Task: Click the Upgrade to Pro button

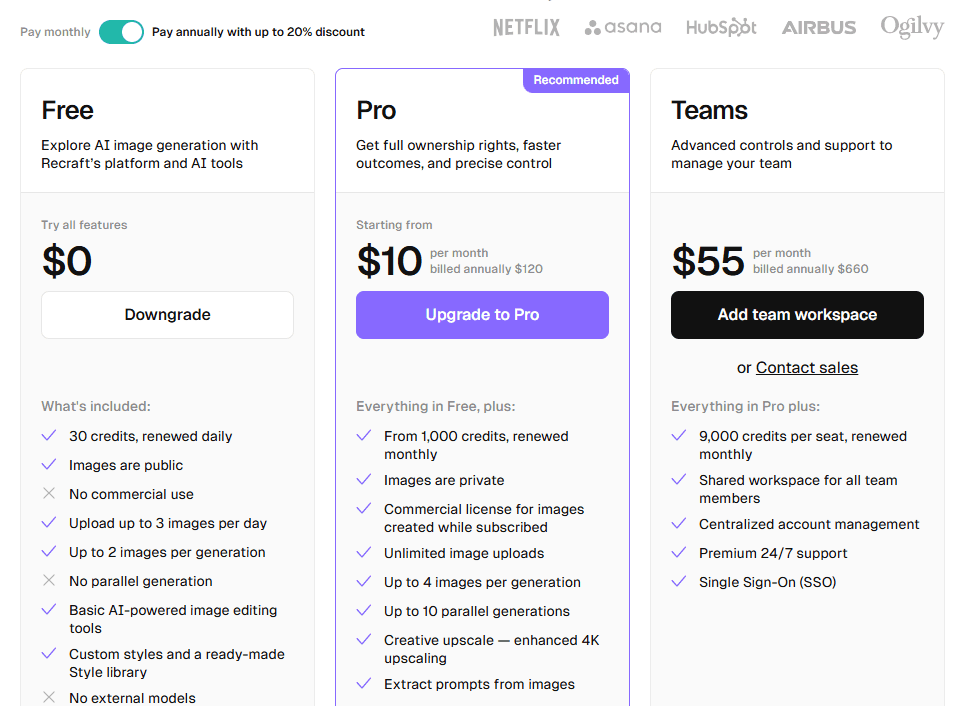Action: pyautogui.click(x=482, y=314)
